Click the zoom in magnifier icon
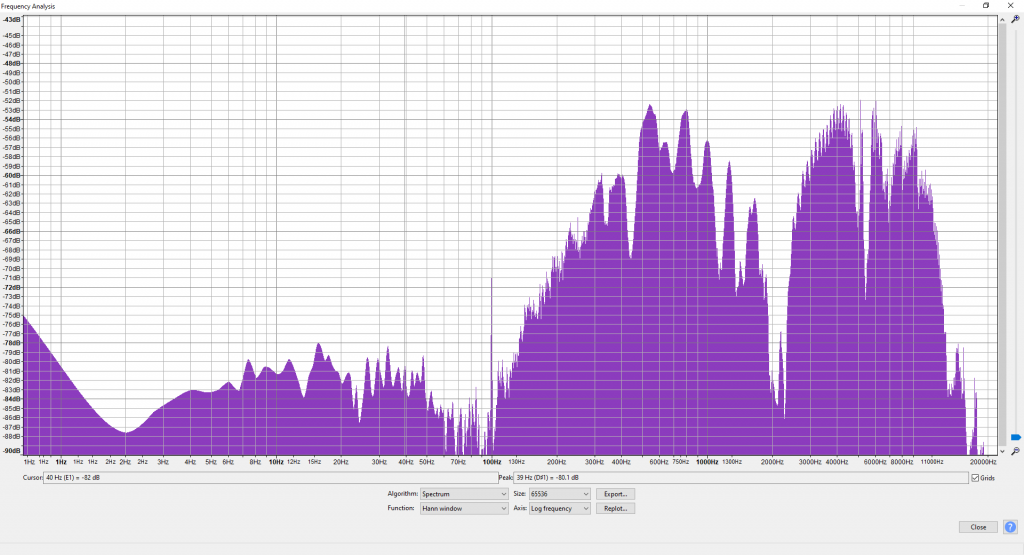 1015,19
